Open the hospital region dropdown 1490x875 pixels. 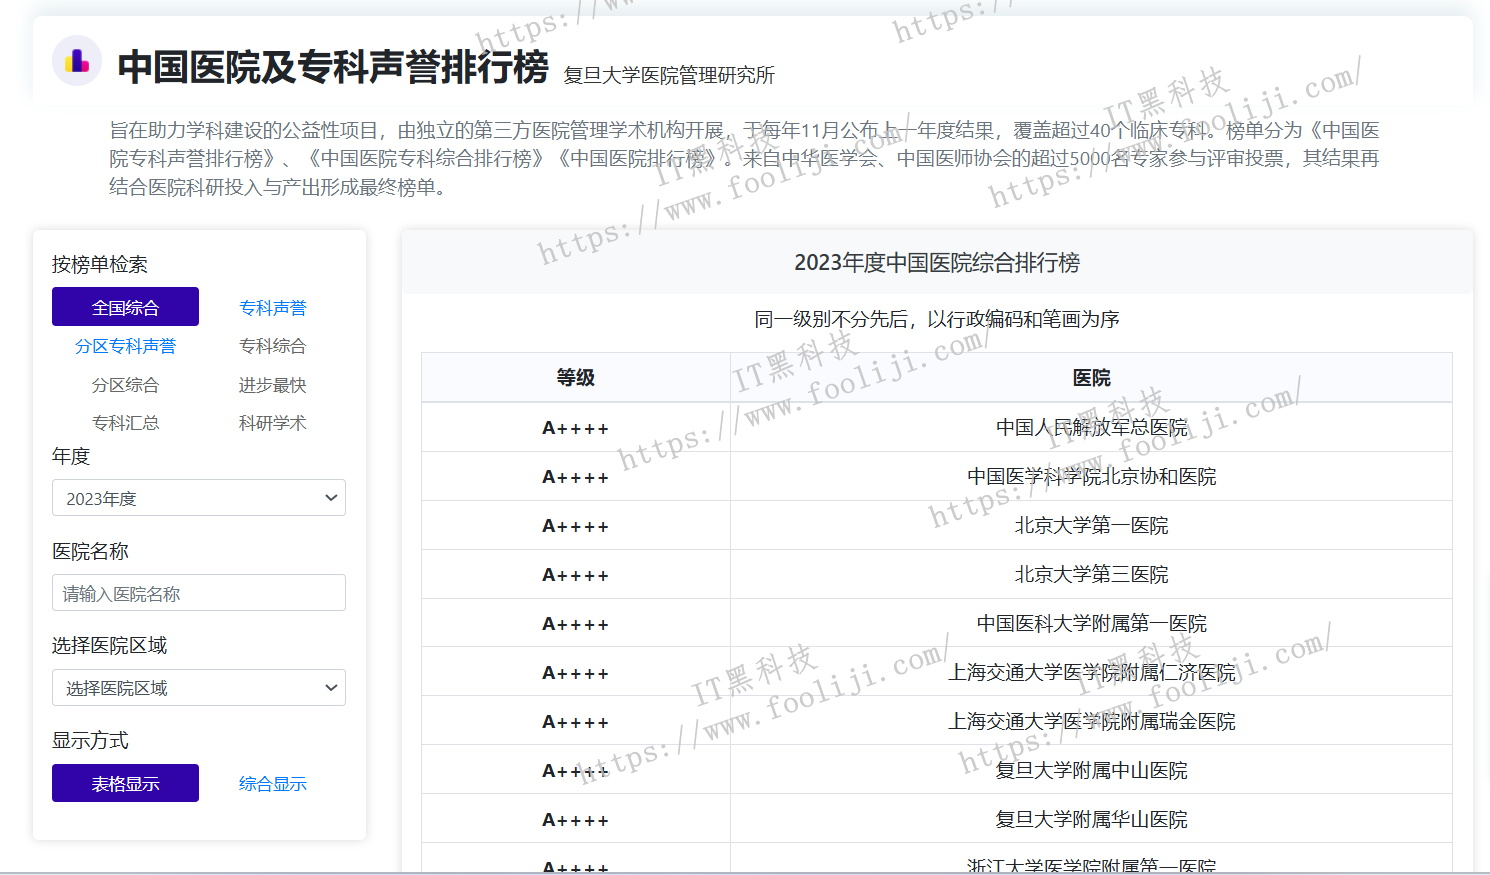click(198, 687)
